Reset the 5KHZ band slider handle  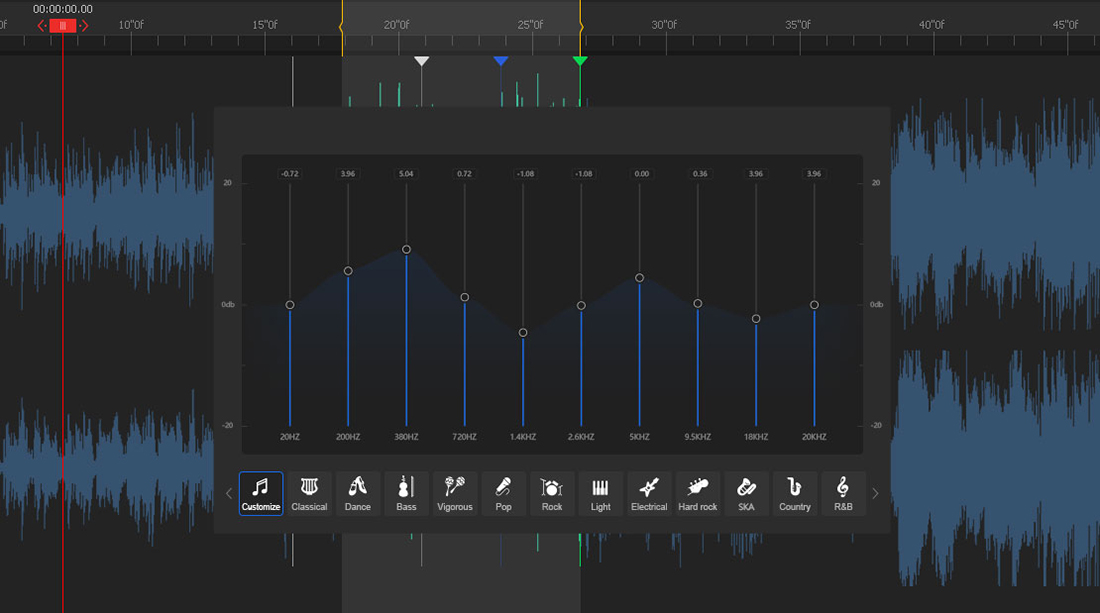pos(639,278)
